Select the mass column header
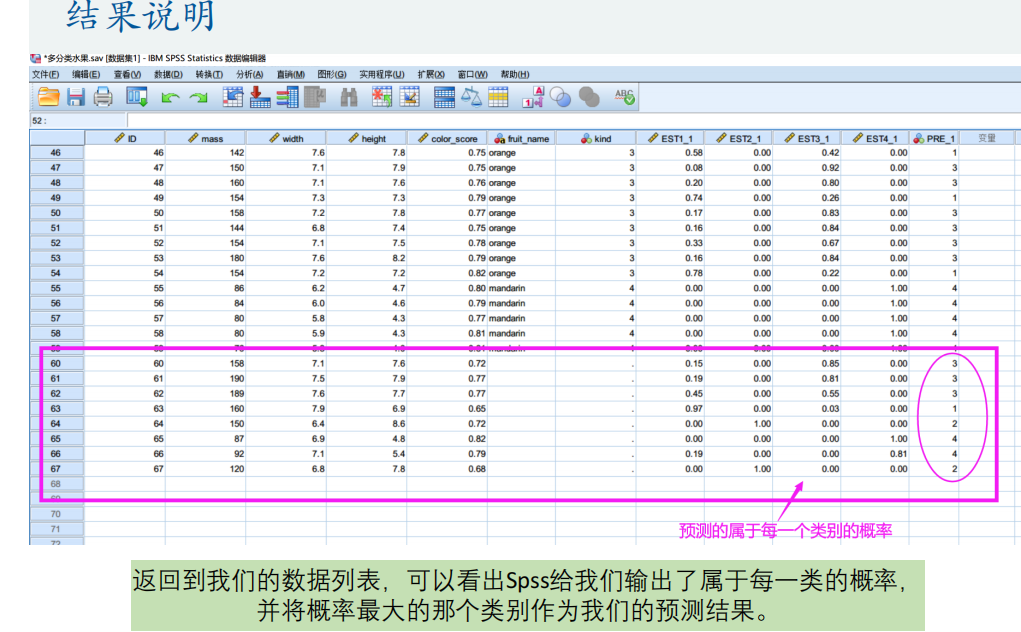Viewport: 1021px width, 632px height. pyautogui.click(x=206, y=138)
